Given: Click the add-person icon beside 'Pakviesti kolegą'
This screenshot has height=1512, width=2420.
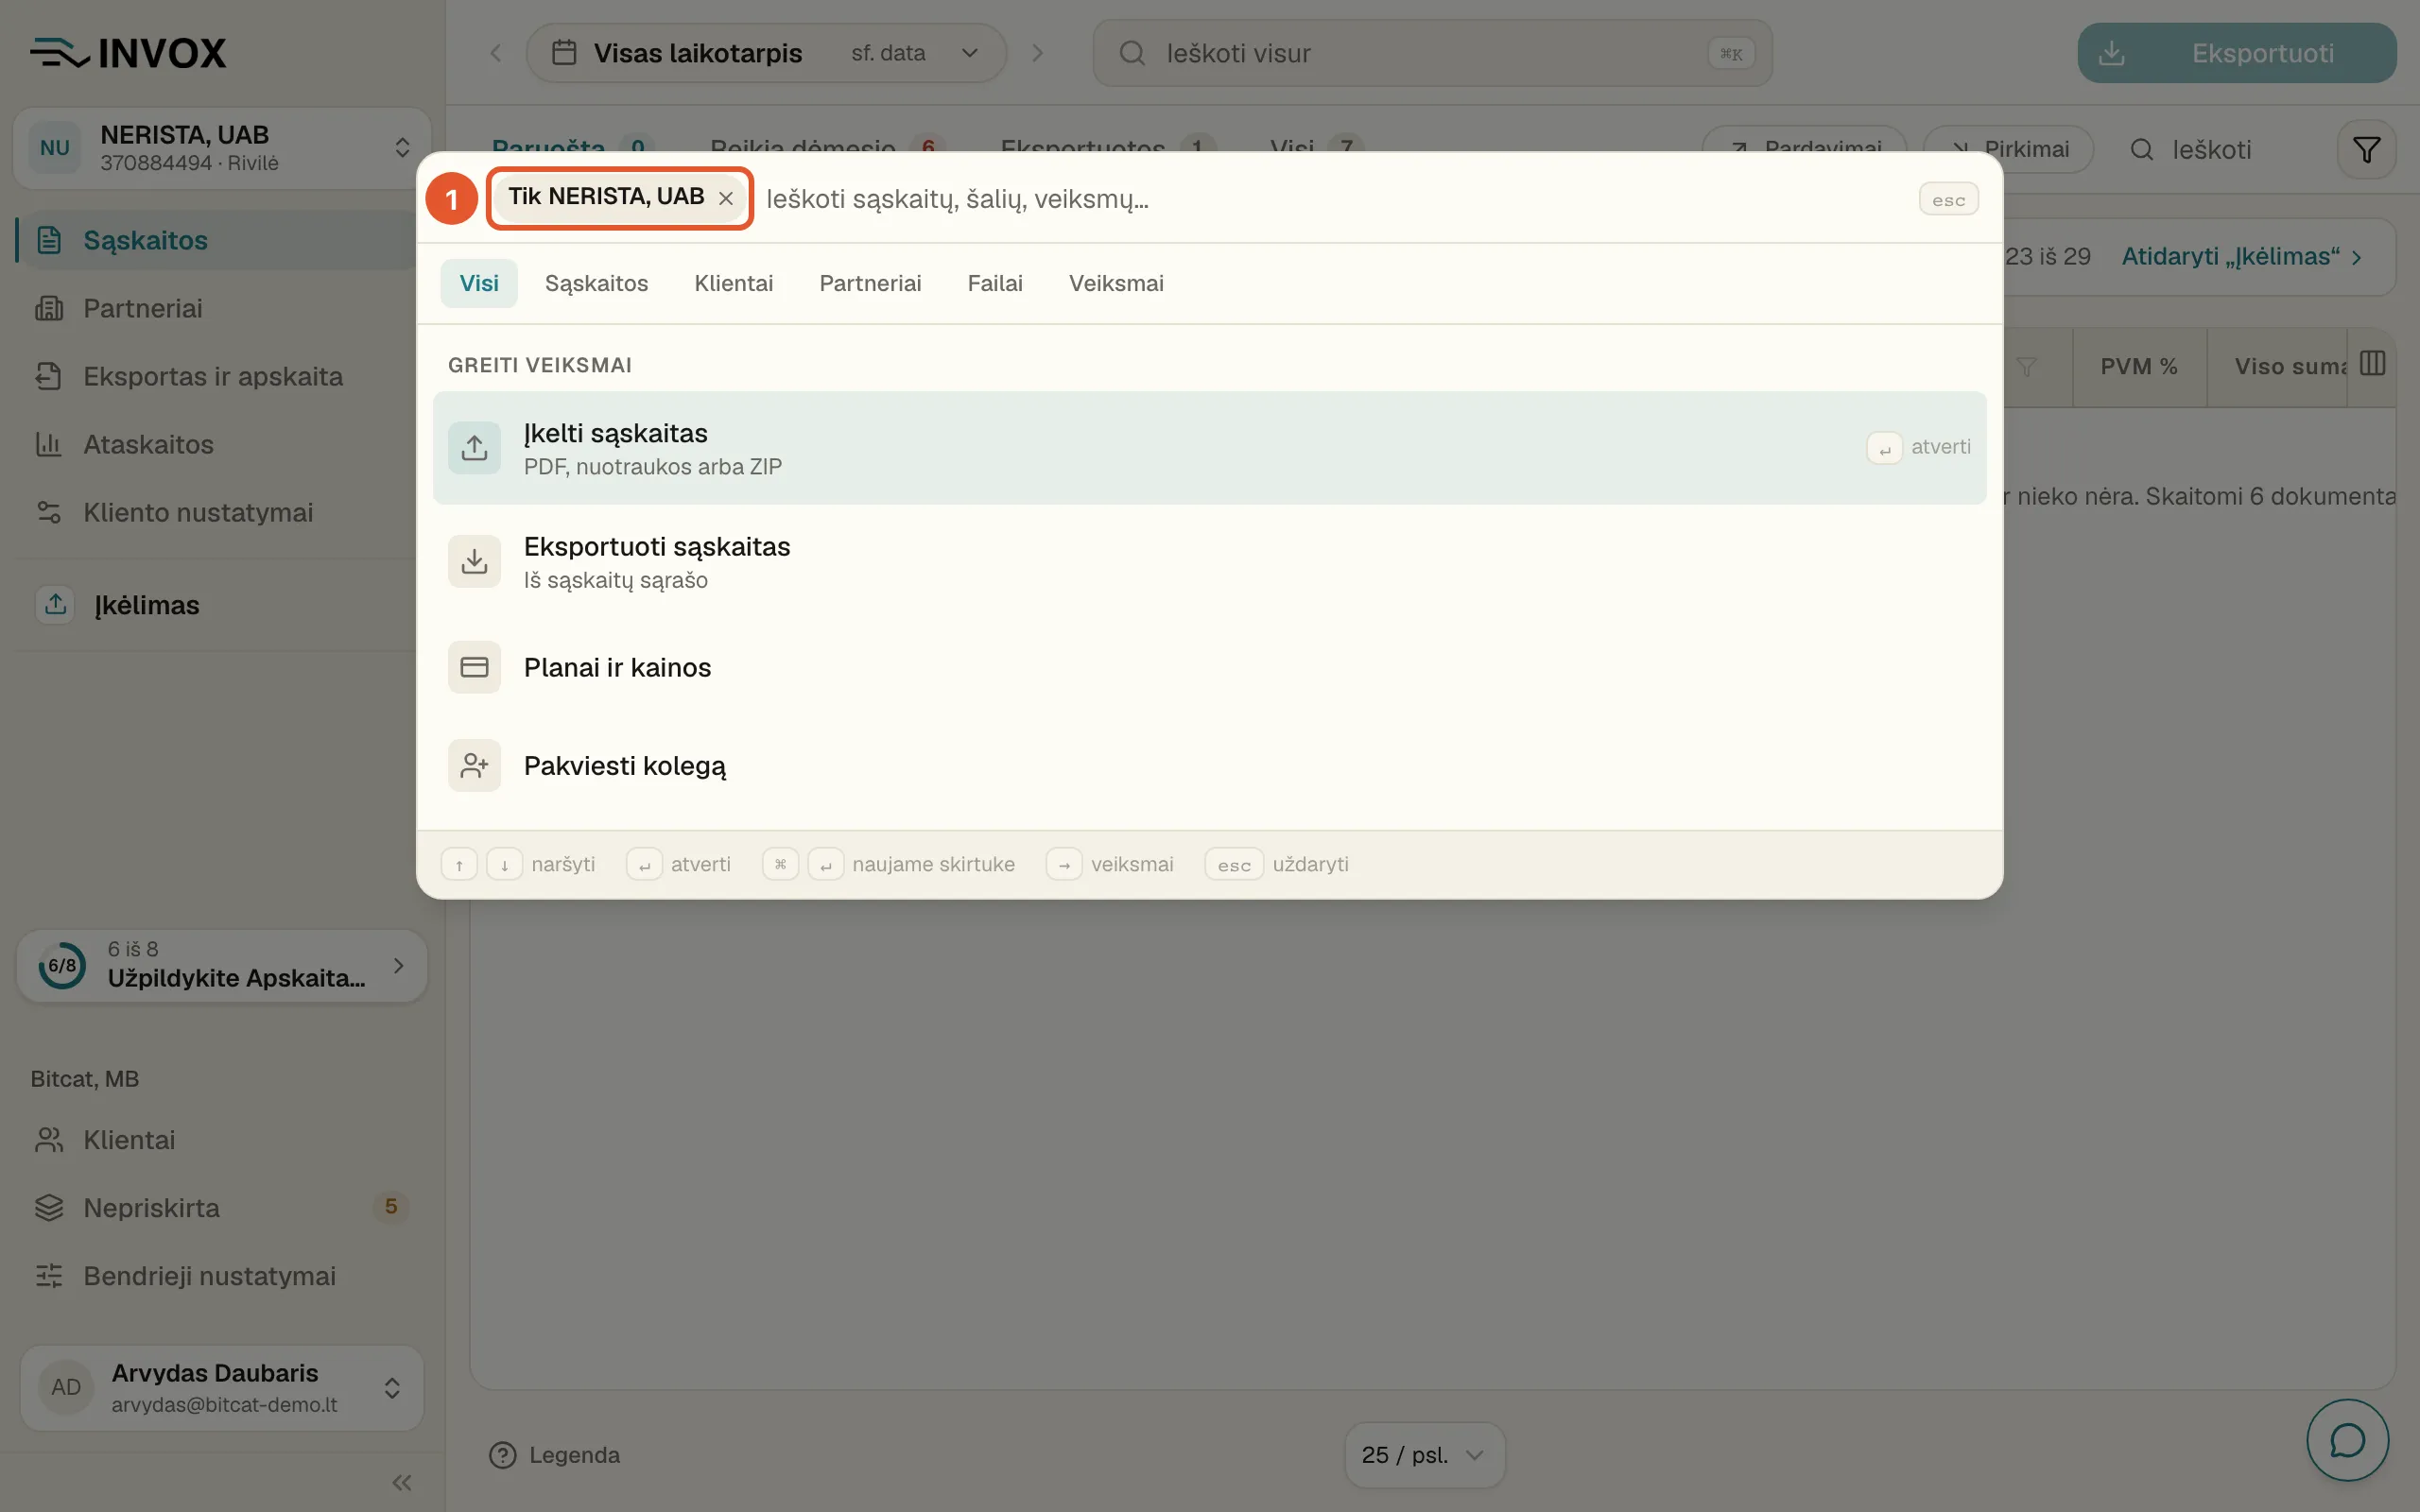Looking at the screenshot, I should point(474,766).
